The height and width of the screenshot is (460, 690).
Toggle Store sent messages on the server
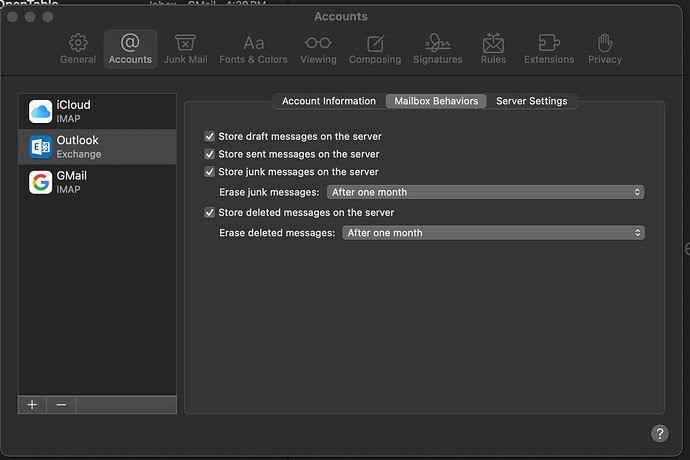pos(209,154)
